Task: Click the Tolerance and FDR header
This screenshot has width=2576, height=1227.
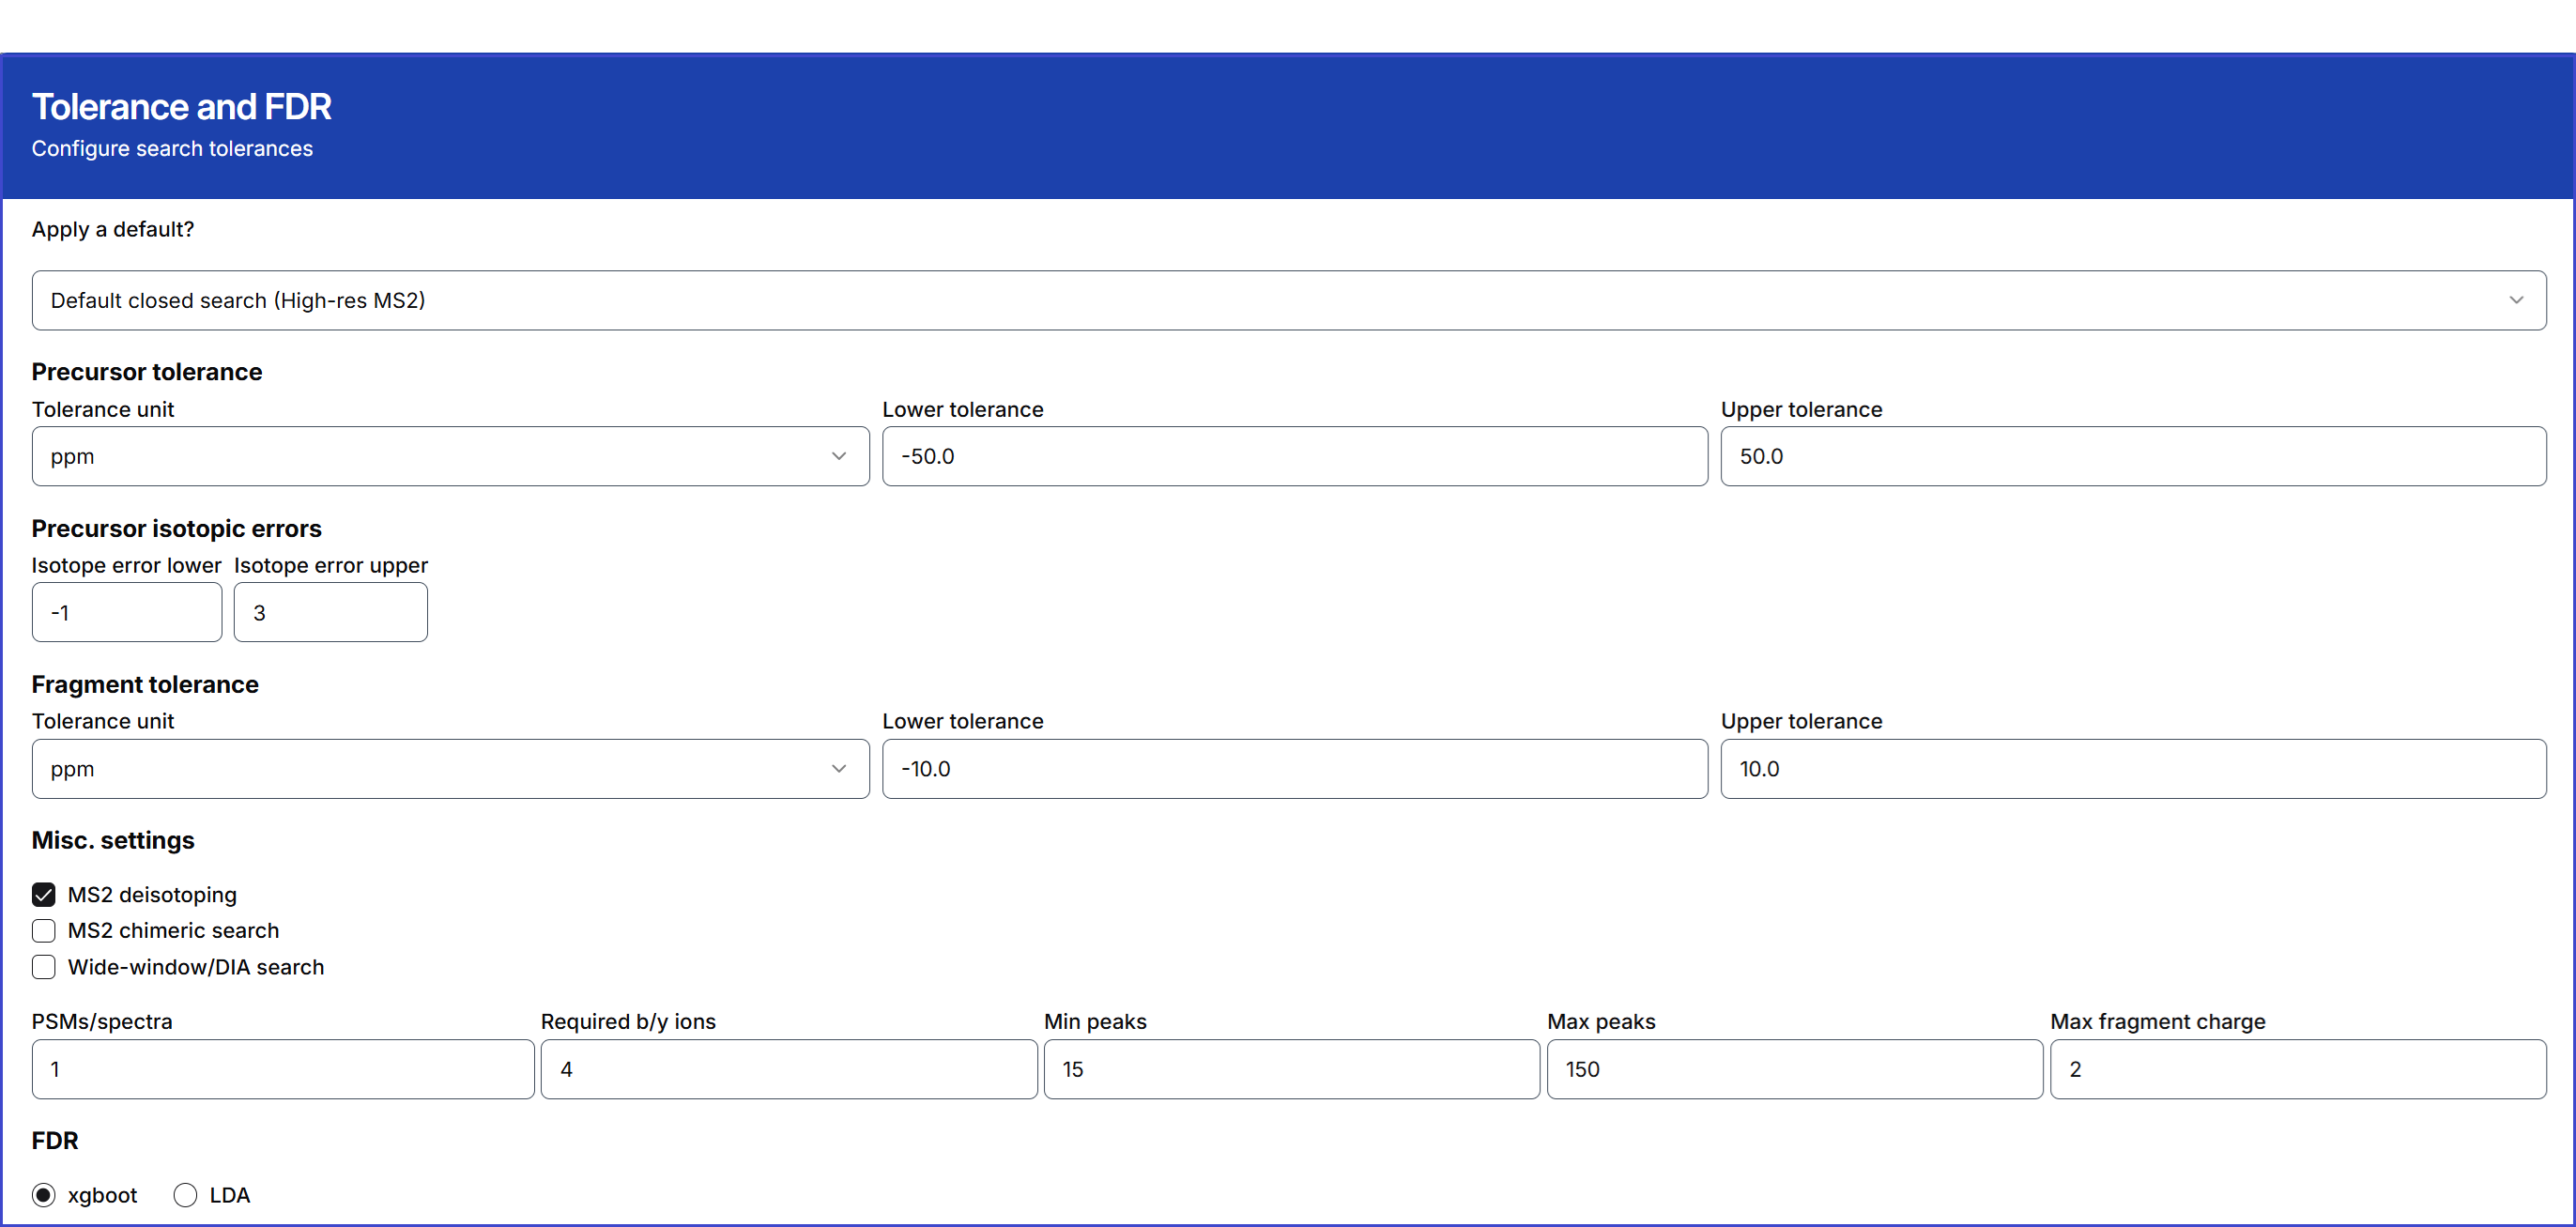Action: click(x=181, y=107)
